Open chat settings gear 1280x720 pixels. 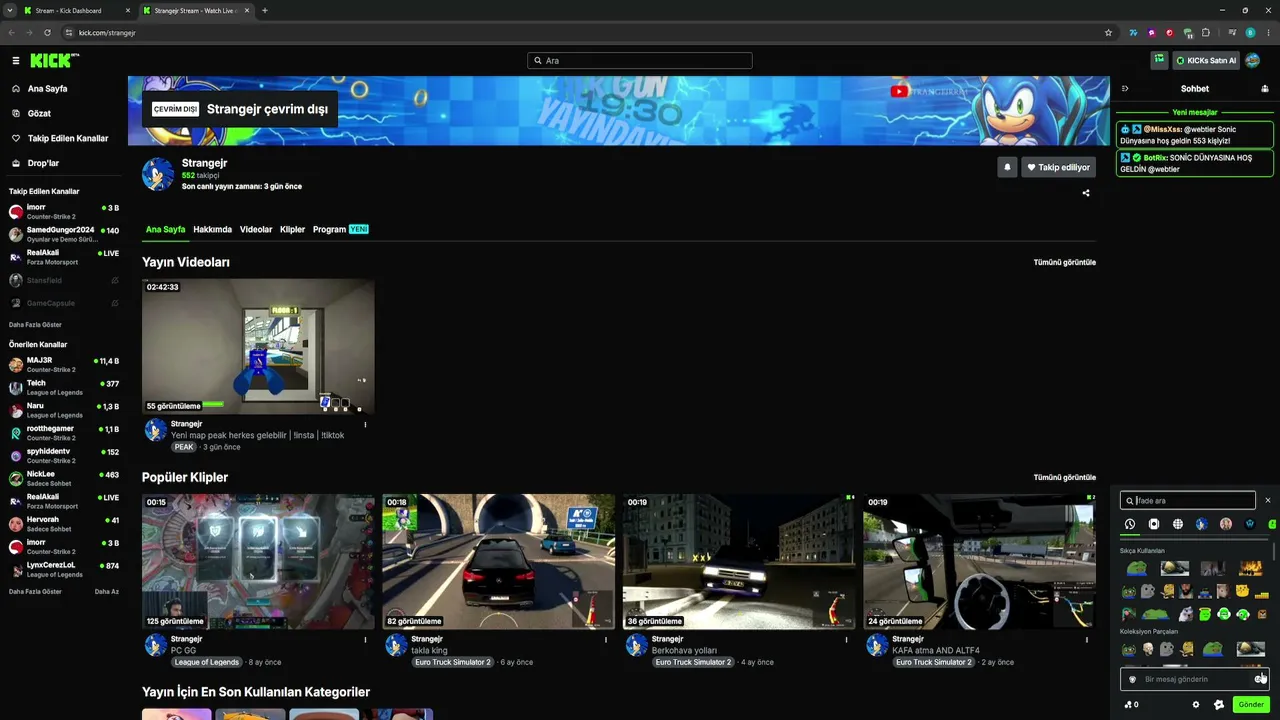(x=1196, y=704)
